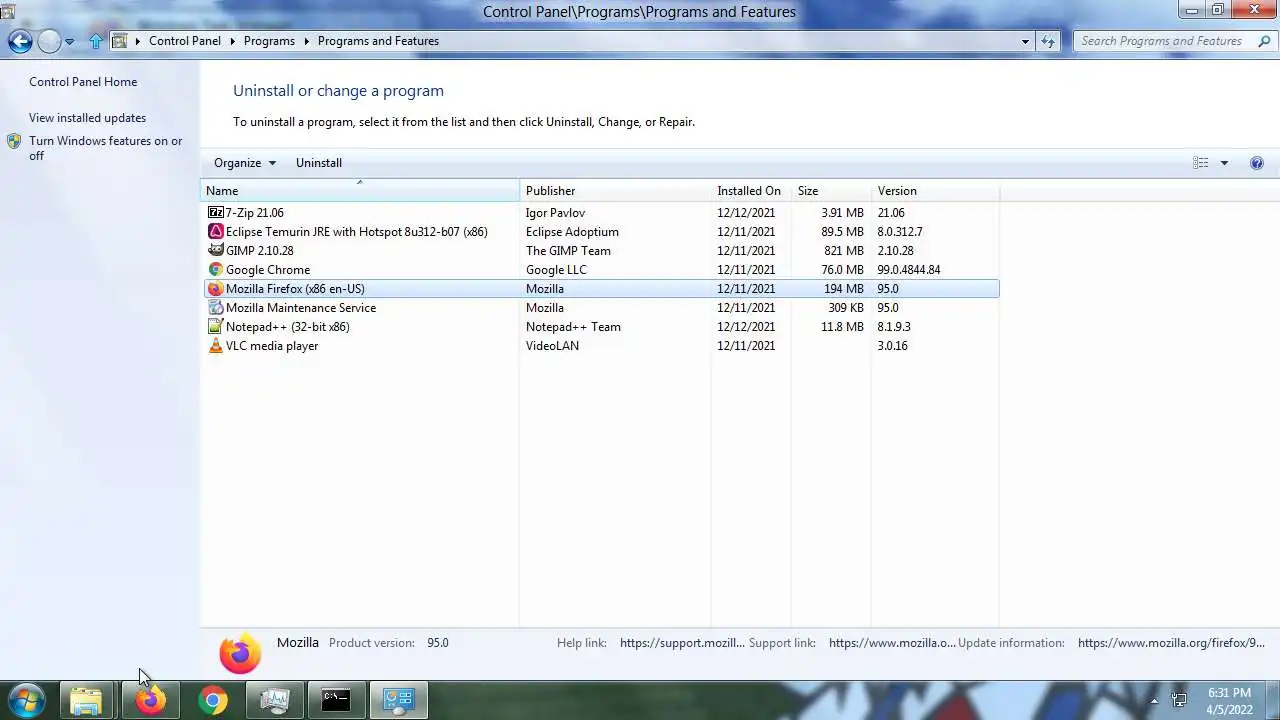Go back with the blue Back arrow

[x=20, y=41]
